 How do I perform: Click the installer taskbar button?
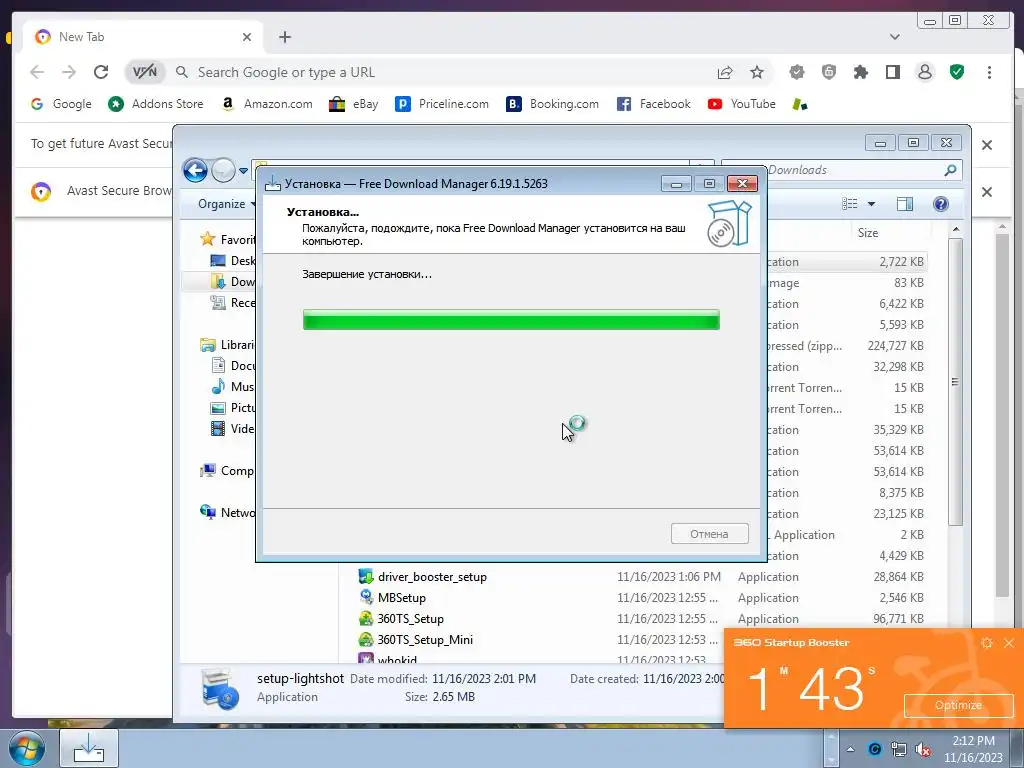coord(89,748)
